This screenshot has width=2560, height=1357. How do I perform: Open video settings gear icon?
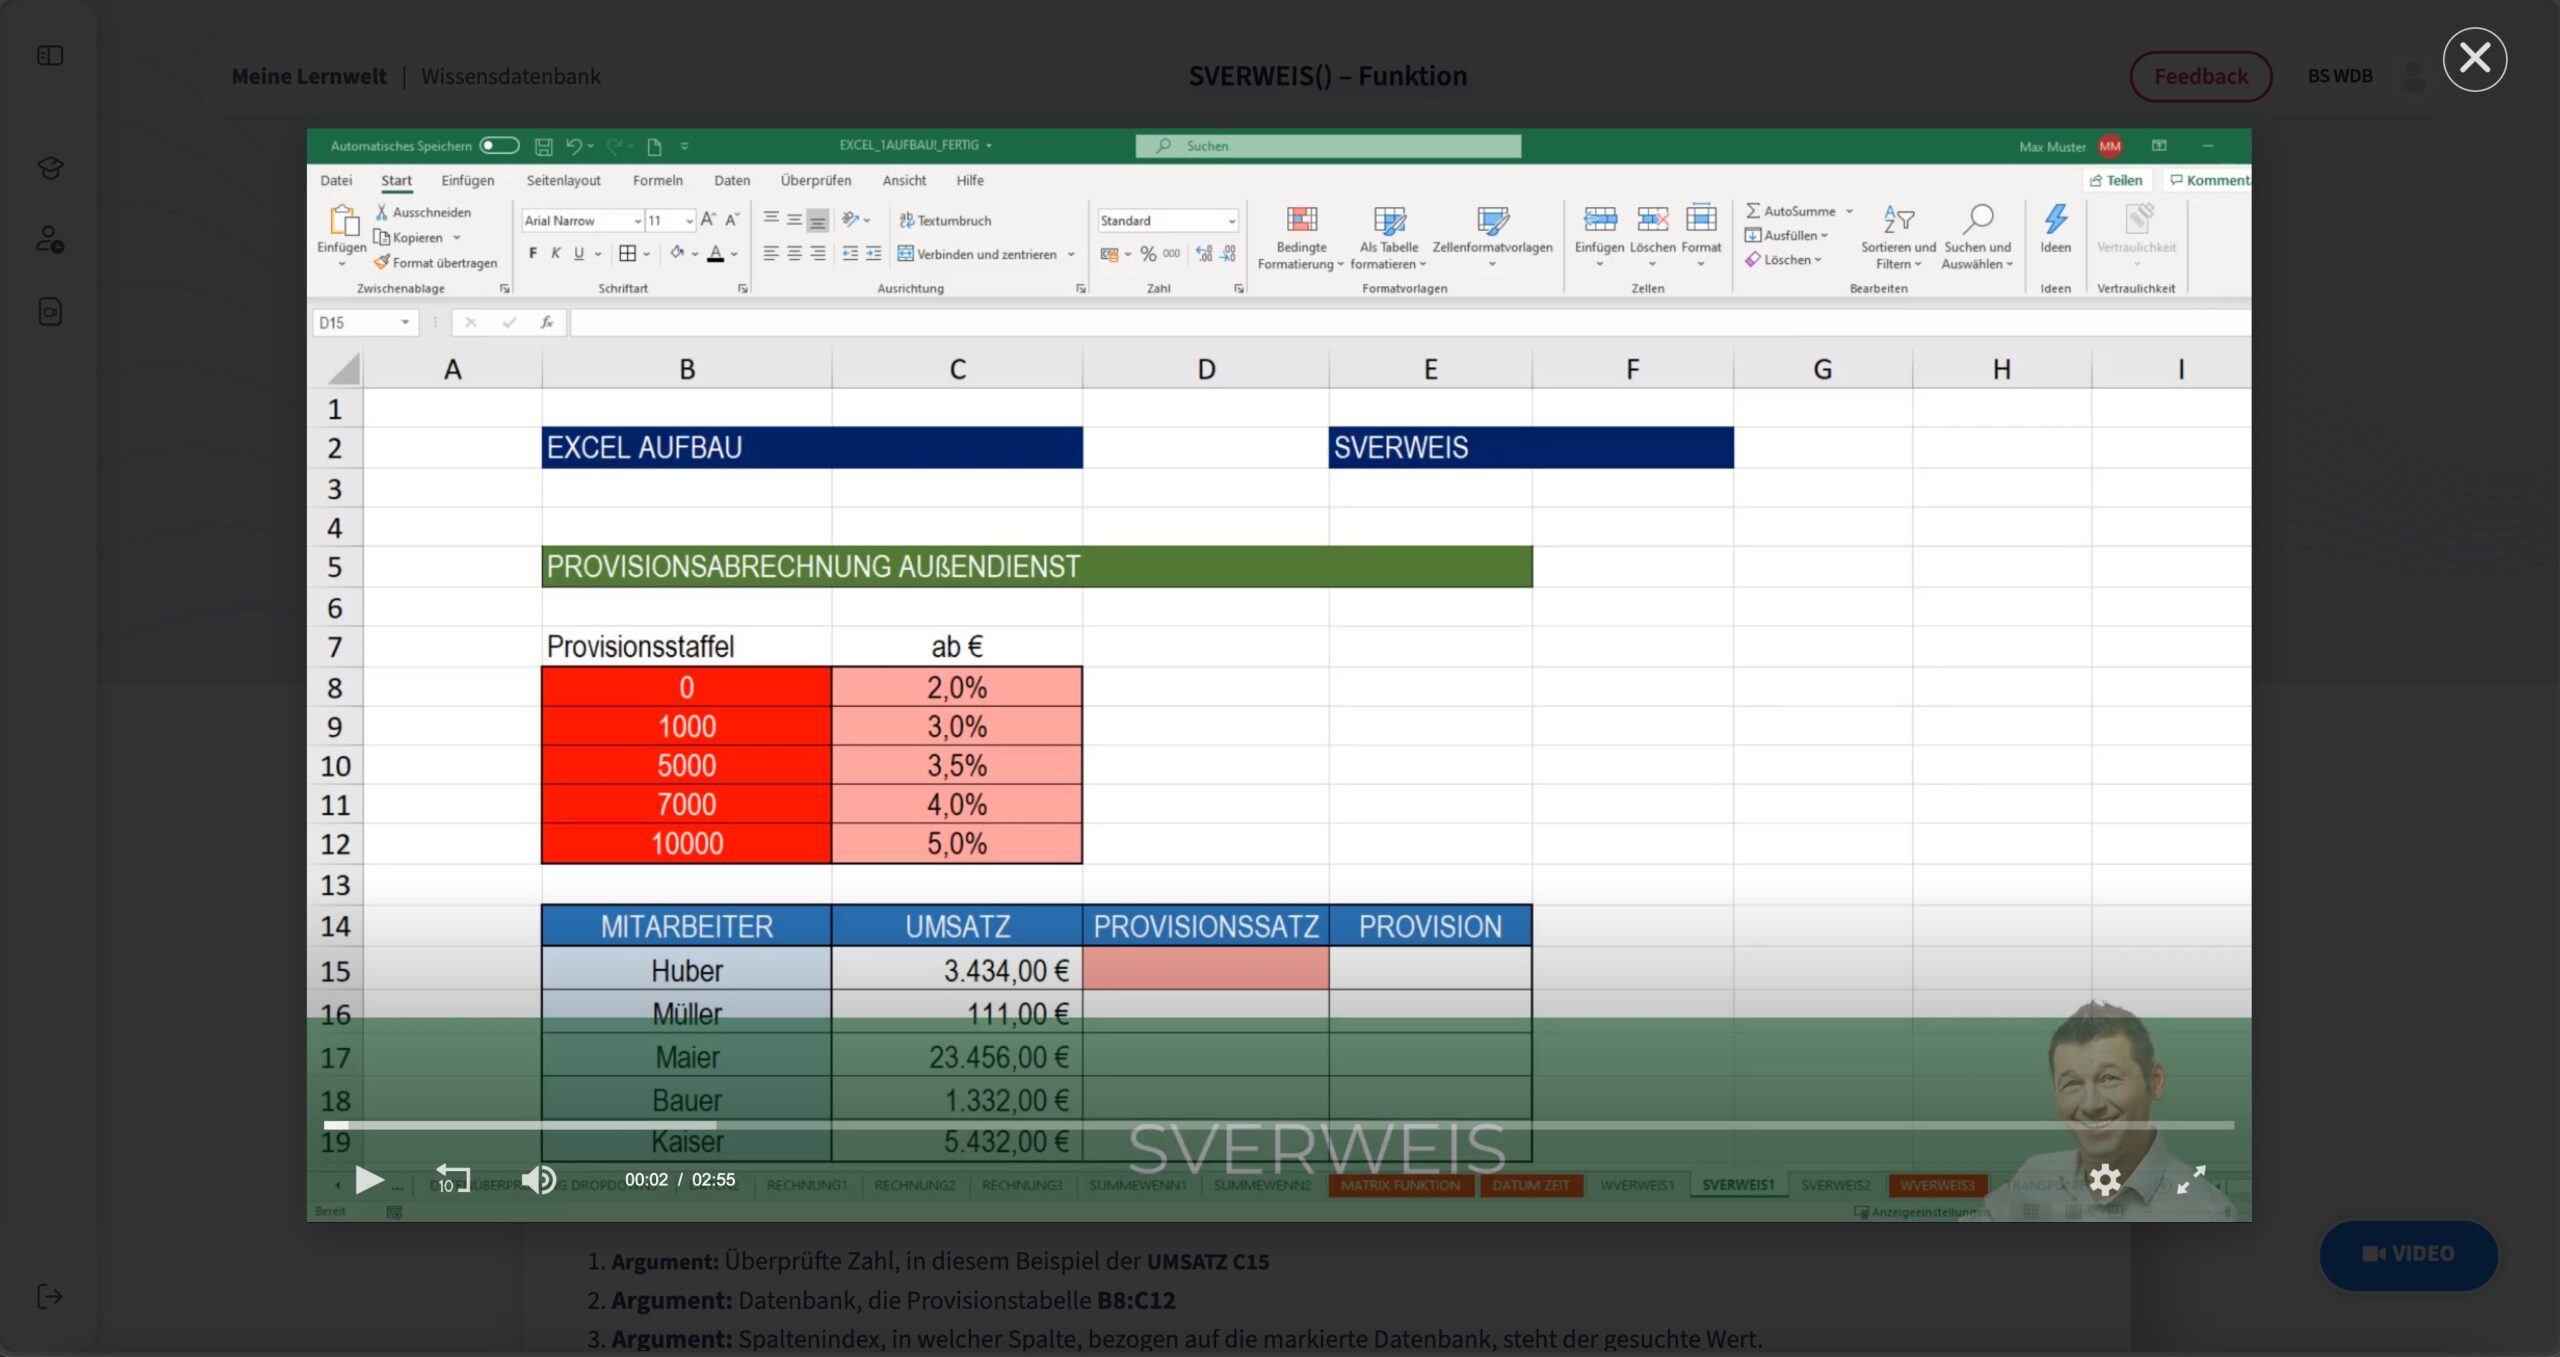(2105, 1180)
